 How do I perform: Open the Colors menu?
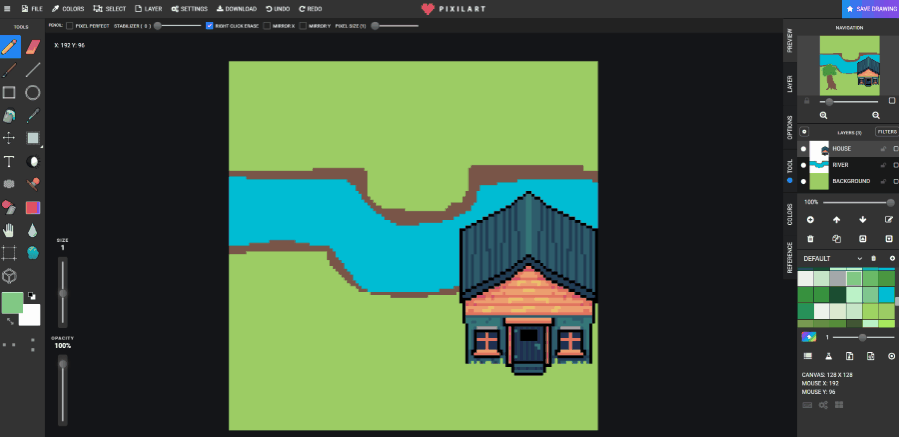coord(68,9)
